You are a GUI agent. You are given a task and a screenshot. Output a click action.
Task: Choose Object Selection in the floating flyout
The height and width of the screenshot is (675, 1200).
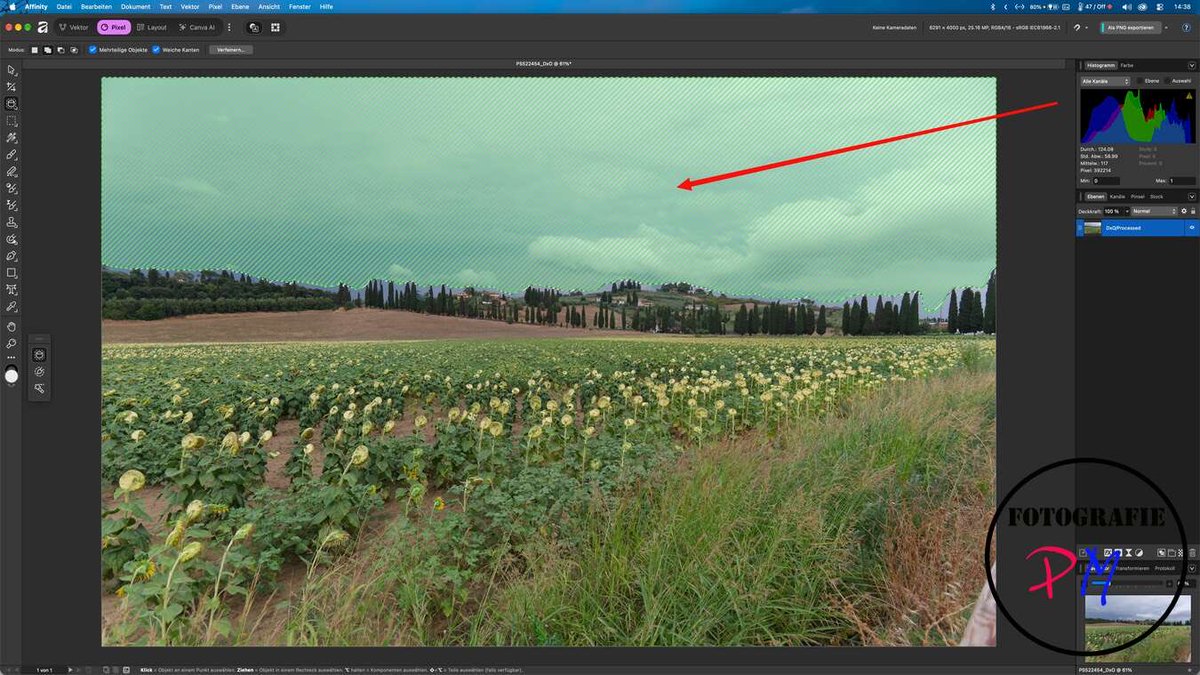[x=39, y=354]
